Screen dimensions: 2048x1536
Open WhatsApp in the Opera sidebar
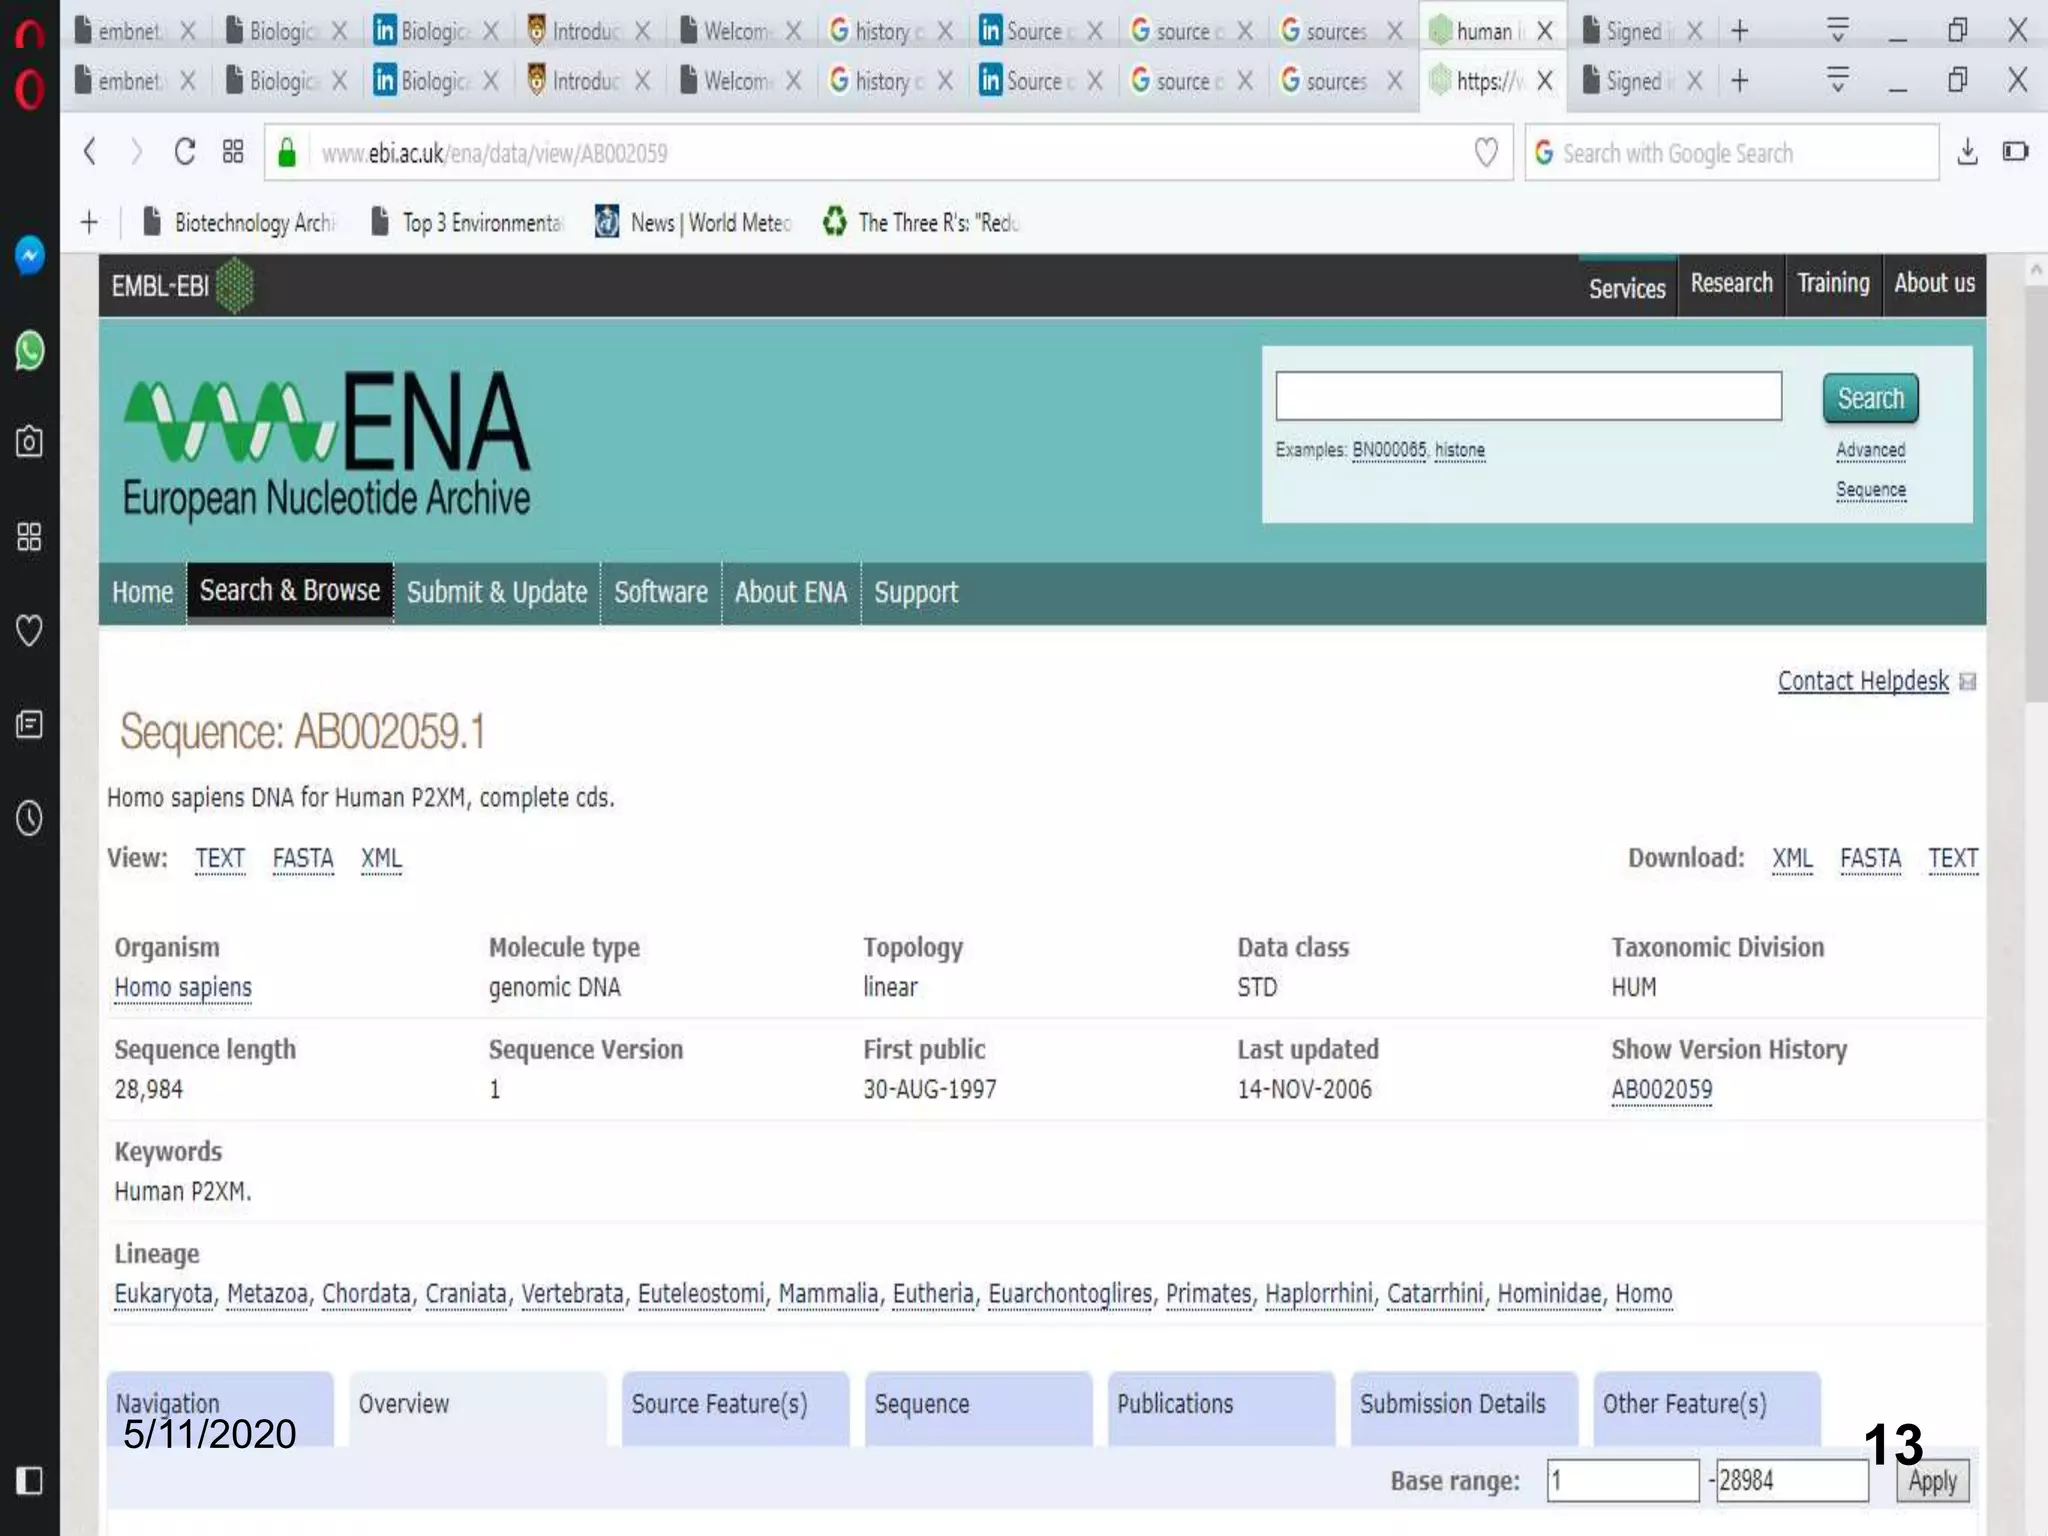coord(29,350)
